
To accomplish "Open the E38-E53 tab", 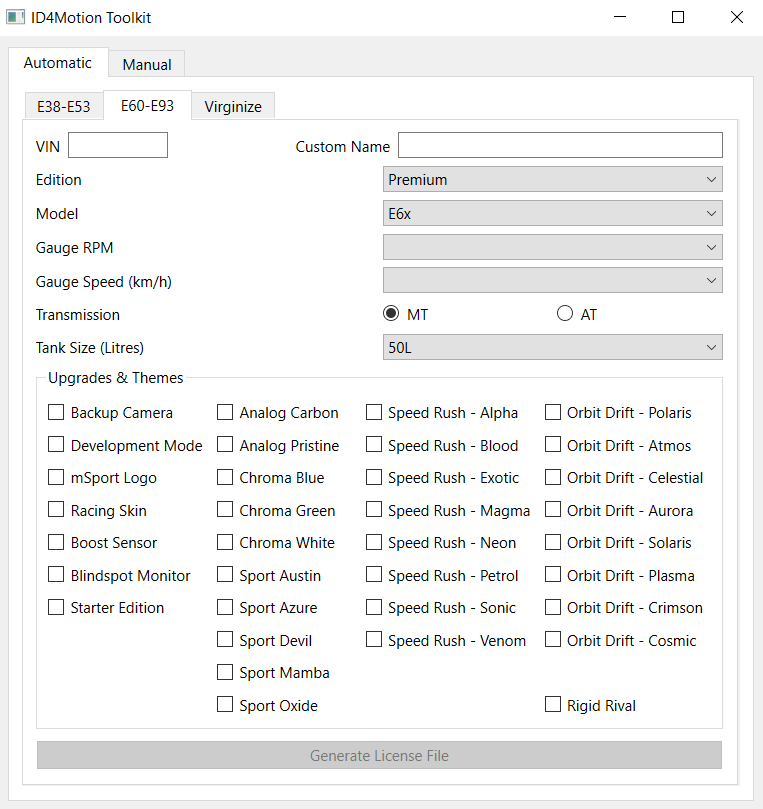I will (x=63, y=107).
